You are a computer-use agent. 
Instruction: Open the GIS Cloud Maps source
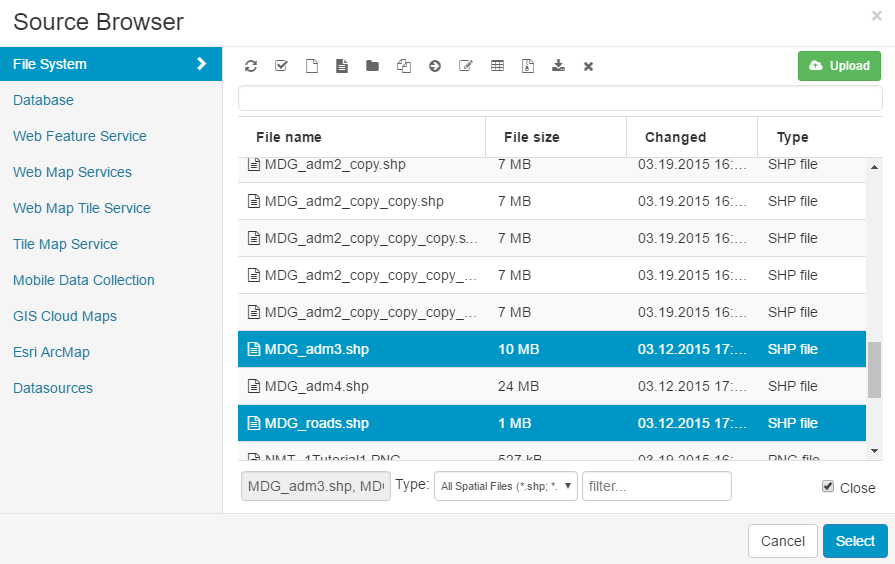point(64,316)
